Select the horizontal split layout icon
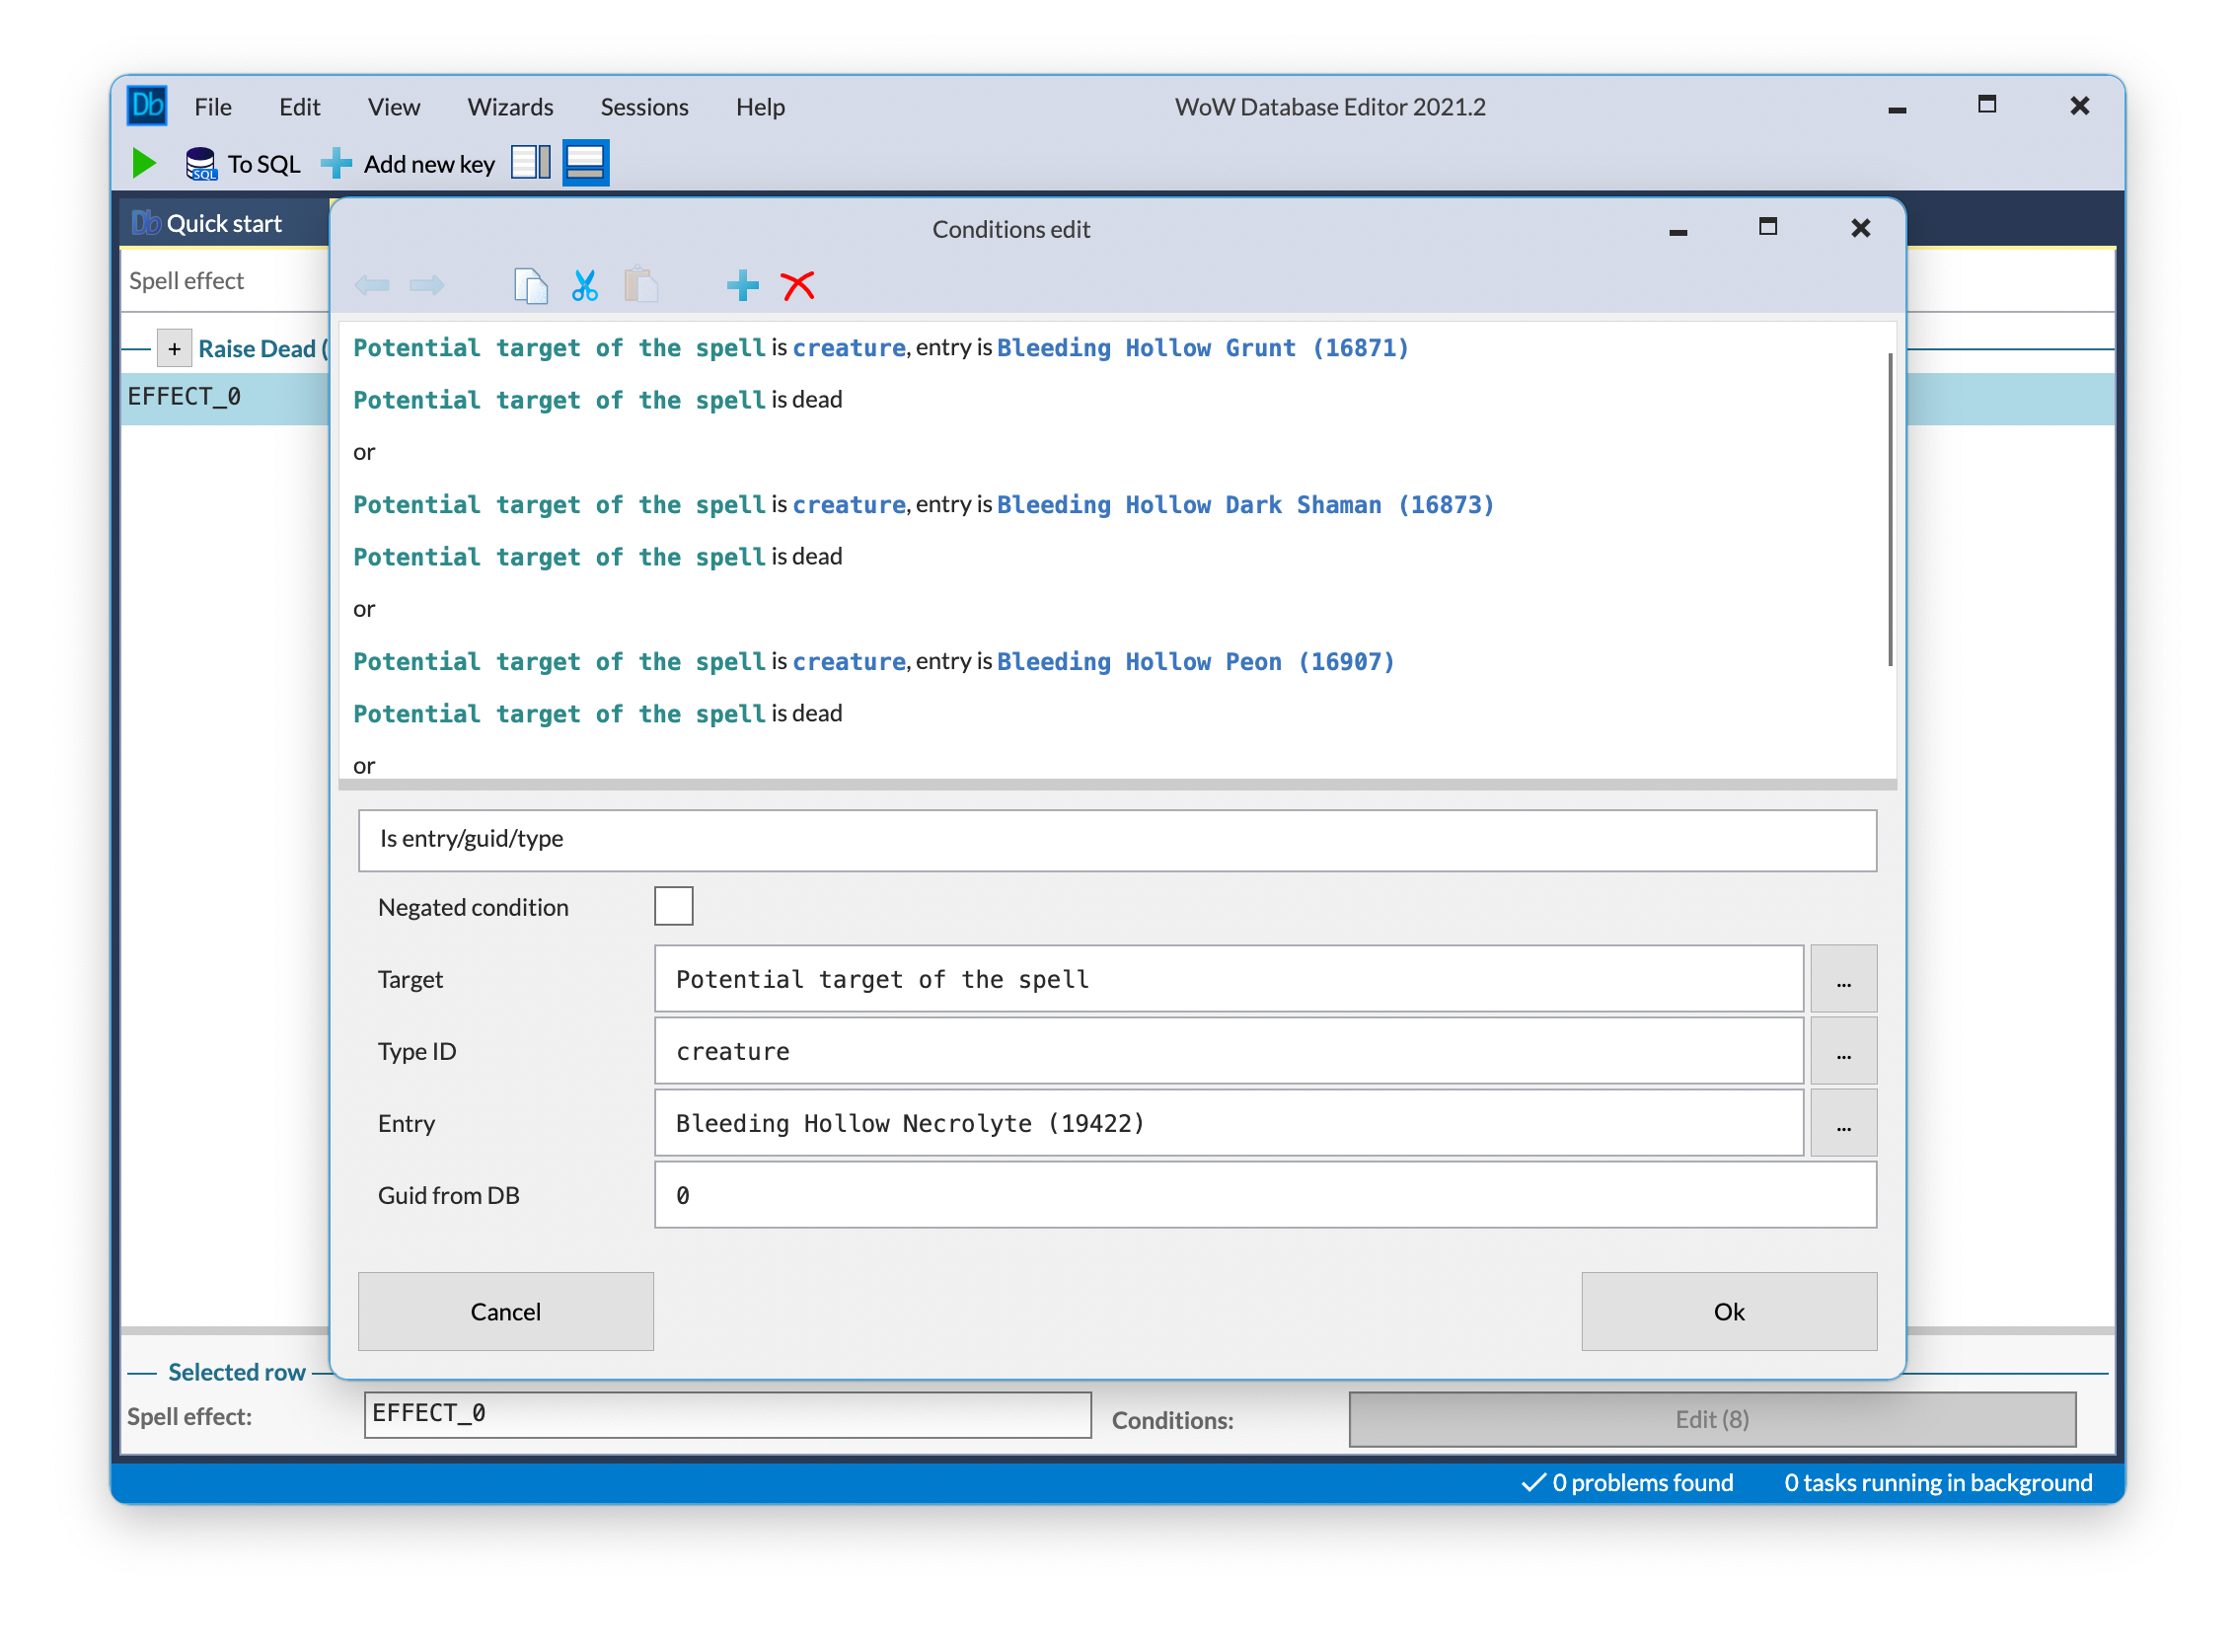The image size is (2236, 1652). (x=586, y=162)
